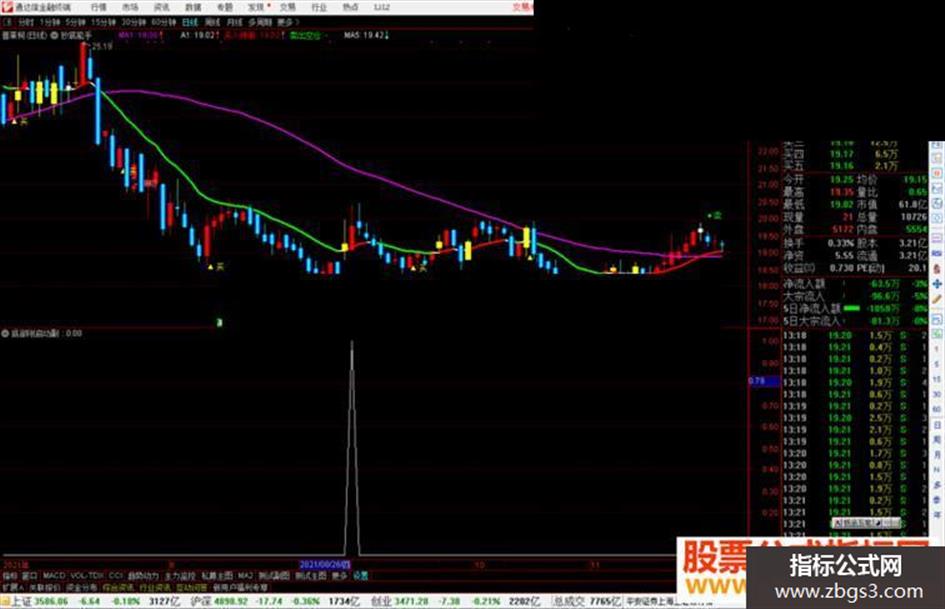This screenshot has width=945, height=609.
Task: Expand the 更多 periods list
Action: tap(286, 22)
